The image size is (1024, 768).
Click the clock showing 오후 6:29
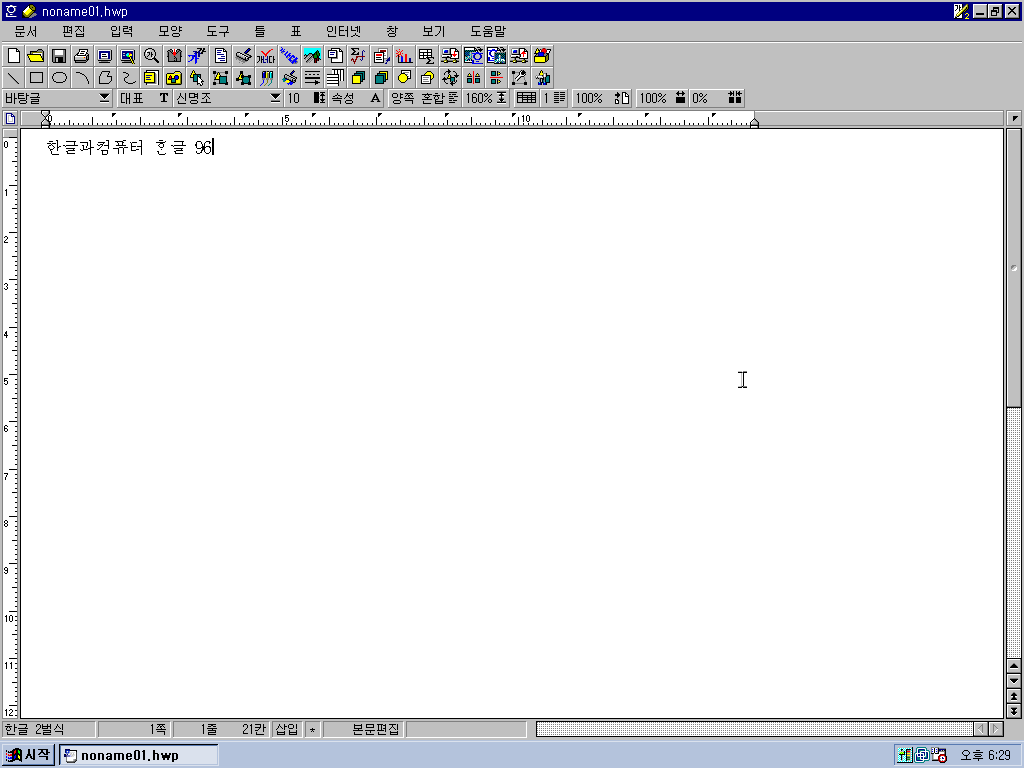click(x=985, y=756)
